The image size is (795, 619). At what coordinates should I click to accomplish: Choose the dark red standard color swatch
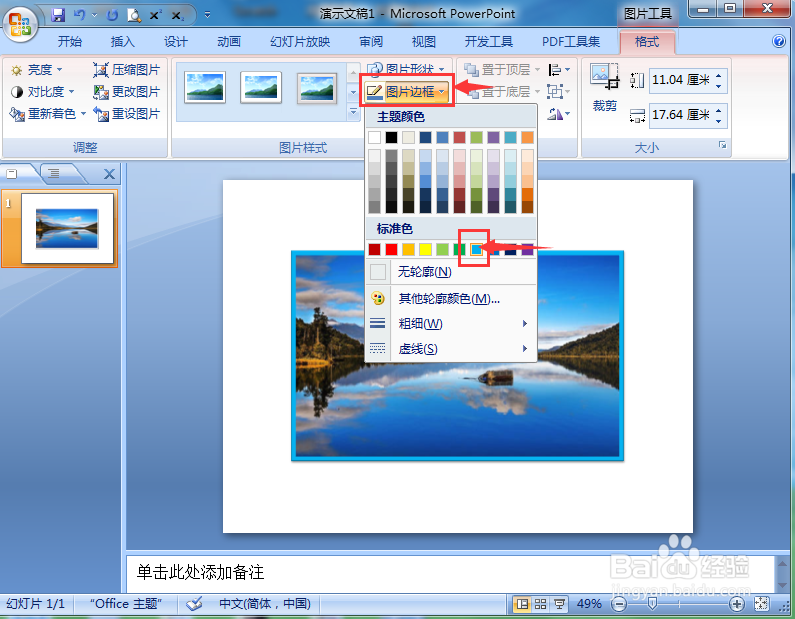374,249
